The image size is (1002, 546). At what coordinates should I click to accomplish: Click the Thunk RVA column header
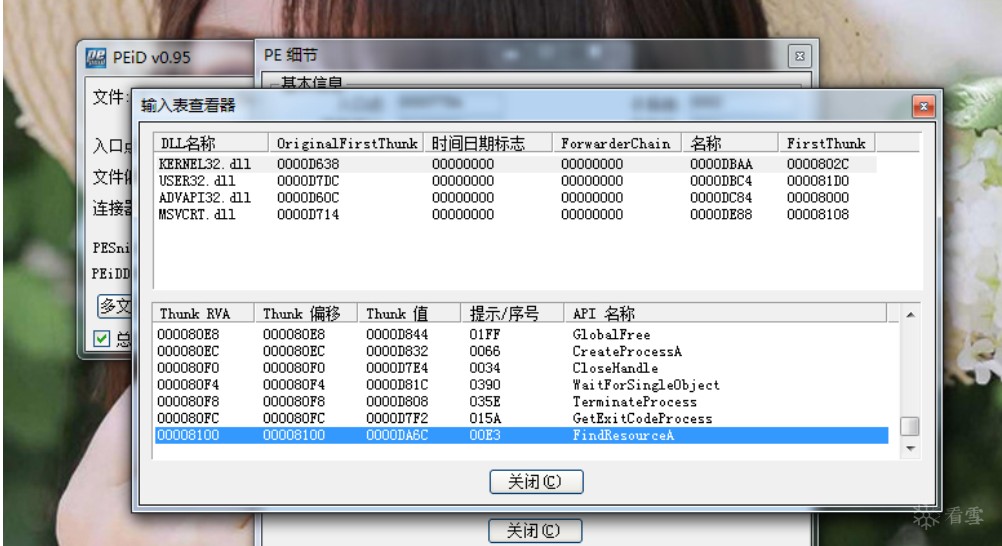pyautogui.click(x=204, y=313)
